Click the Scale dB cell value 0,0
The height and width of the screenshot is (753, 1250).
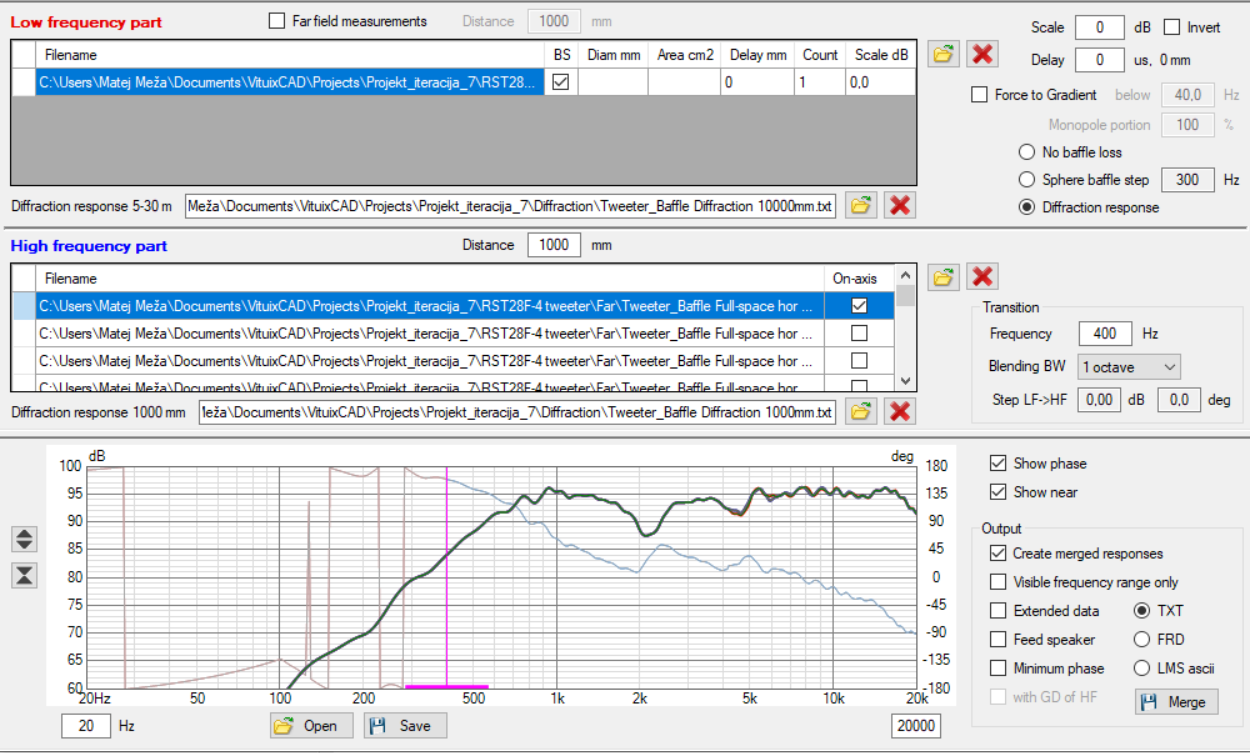(880, 82)
